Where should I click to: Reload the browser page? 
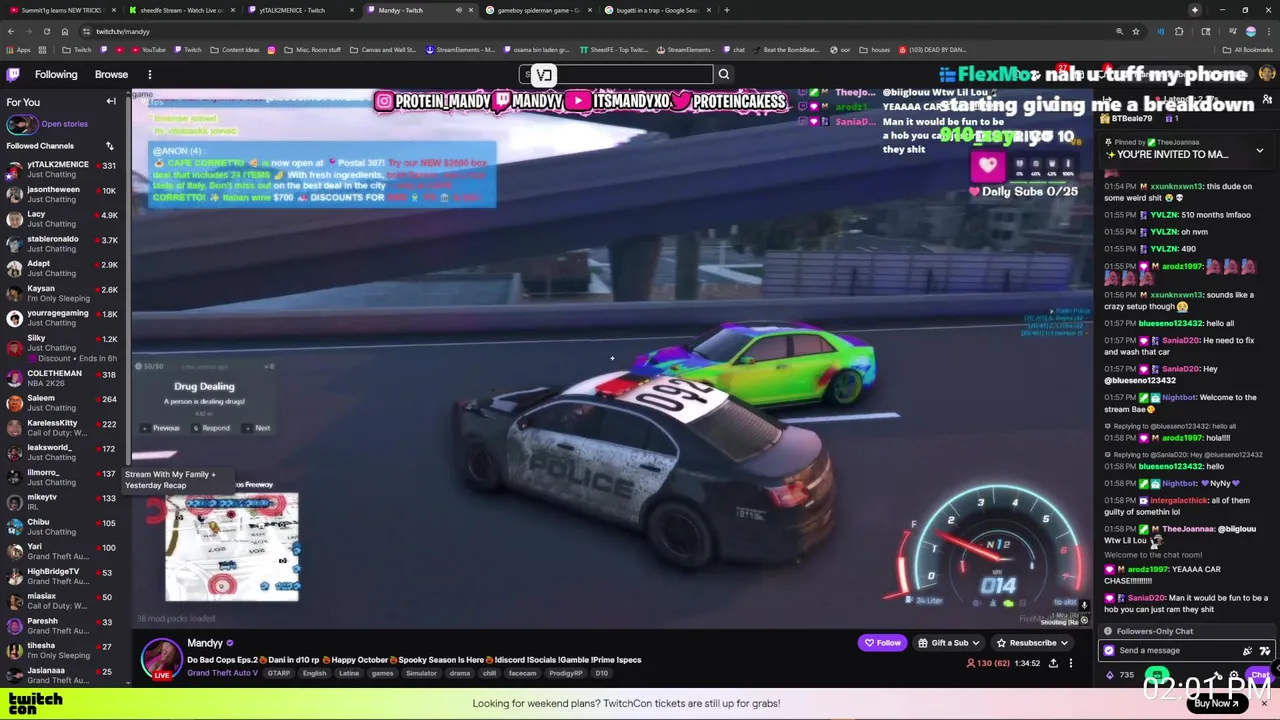click(x=46, y=31)
